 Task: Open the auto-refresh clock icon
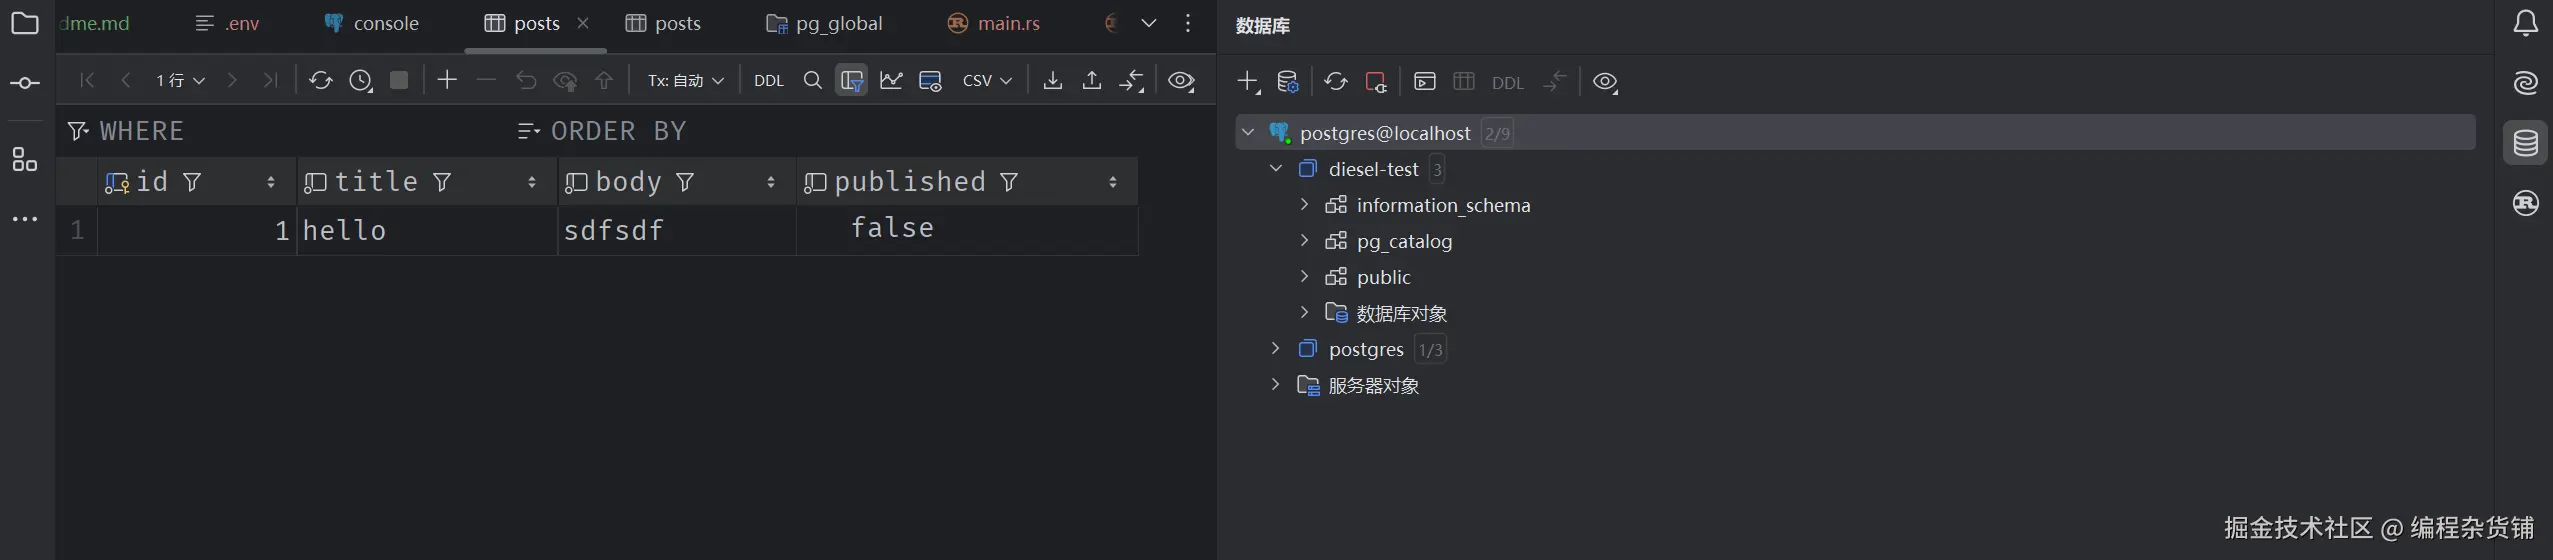tap(361, 81)
